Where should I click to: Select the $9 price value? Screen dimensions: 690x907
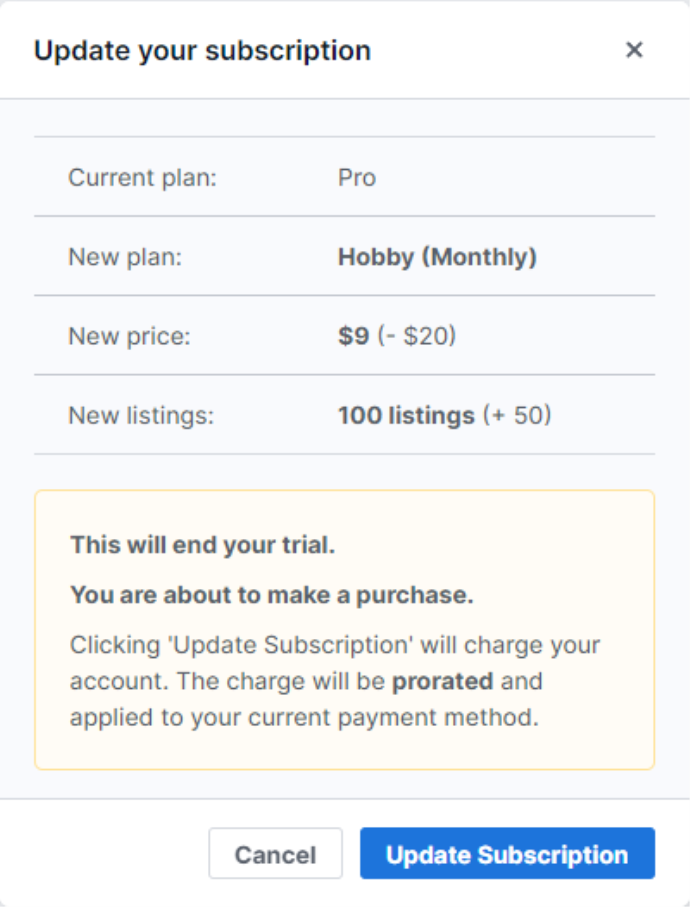[x=354, y=335]
